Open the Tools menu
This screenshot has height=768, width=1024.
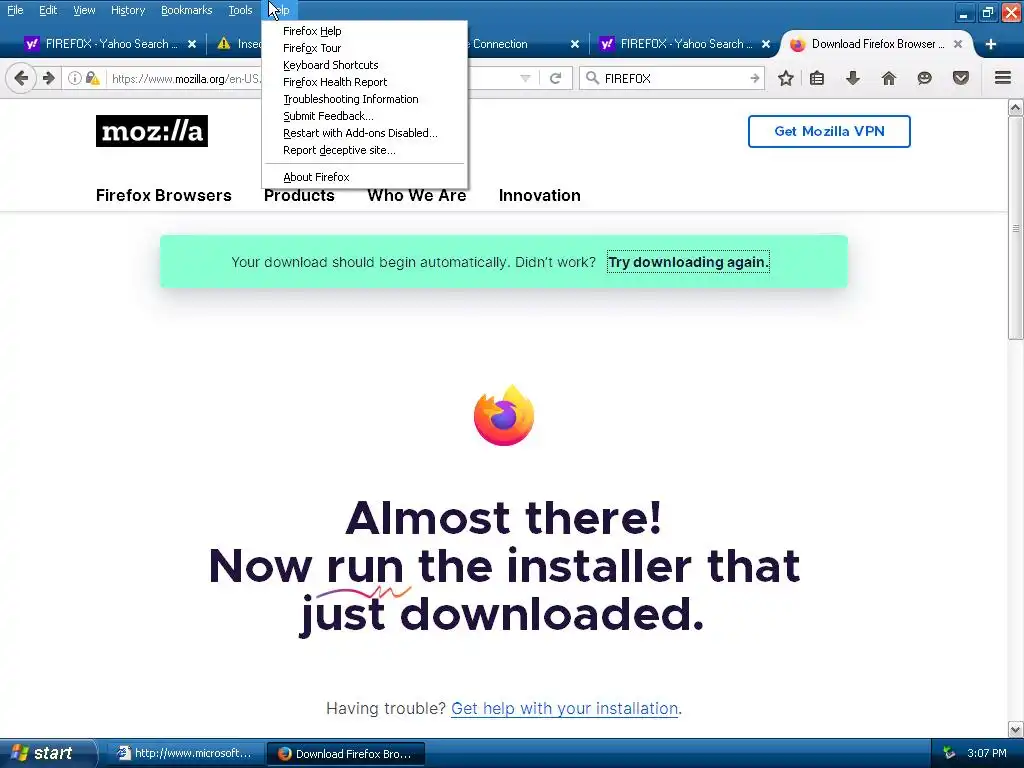coord(240,10)
